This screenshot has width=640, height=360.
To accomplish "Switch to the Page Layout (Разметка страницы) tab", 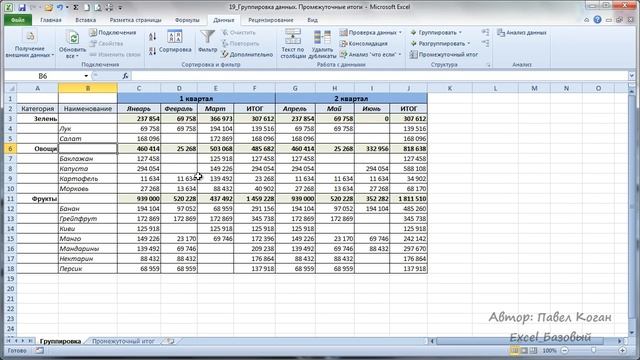I will pyautogui.click(x=136, y=20).
